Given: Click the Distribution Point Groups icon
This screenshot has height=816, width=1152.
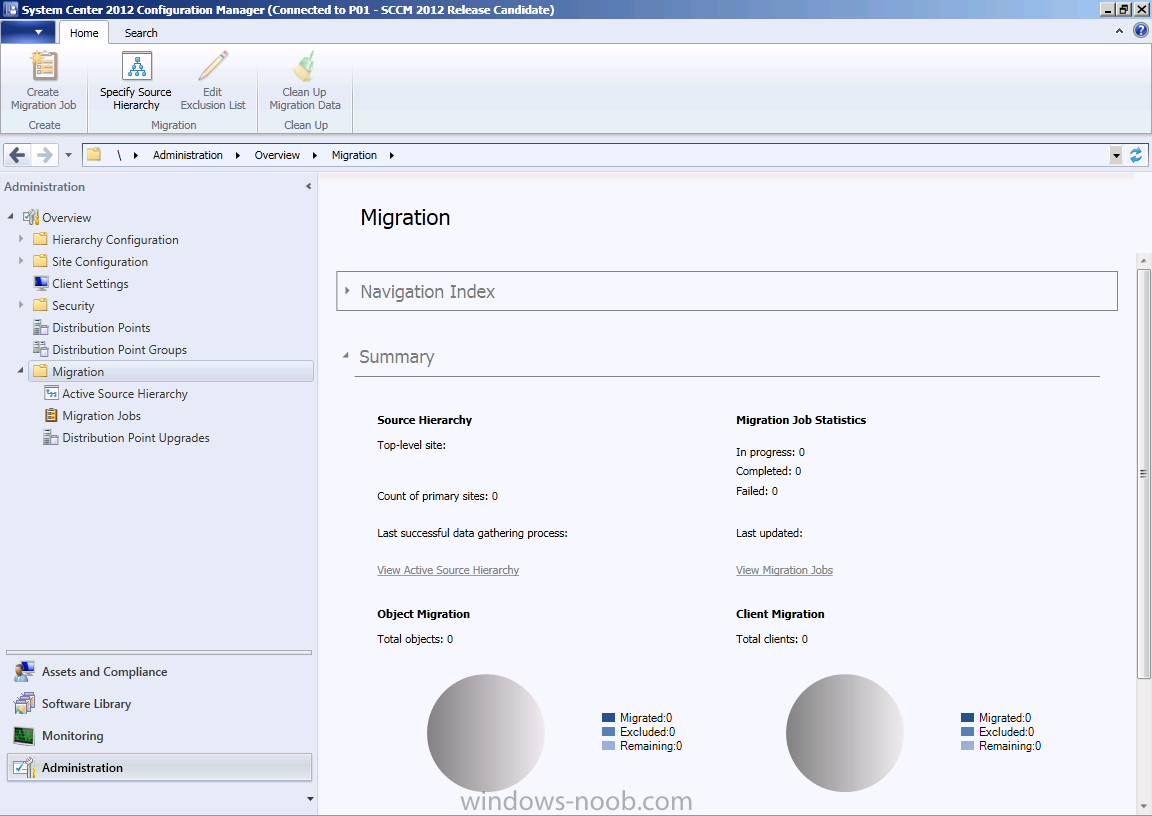Looking at the screenshot, I should coord(40,350).
